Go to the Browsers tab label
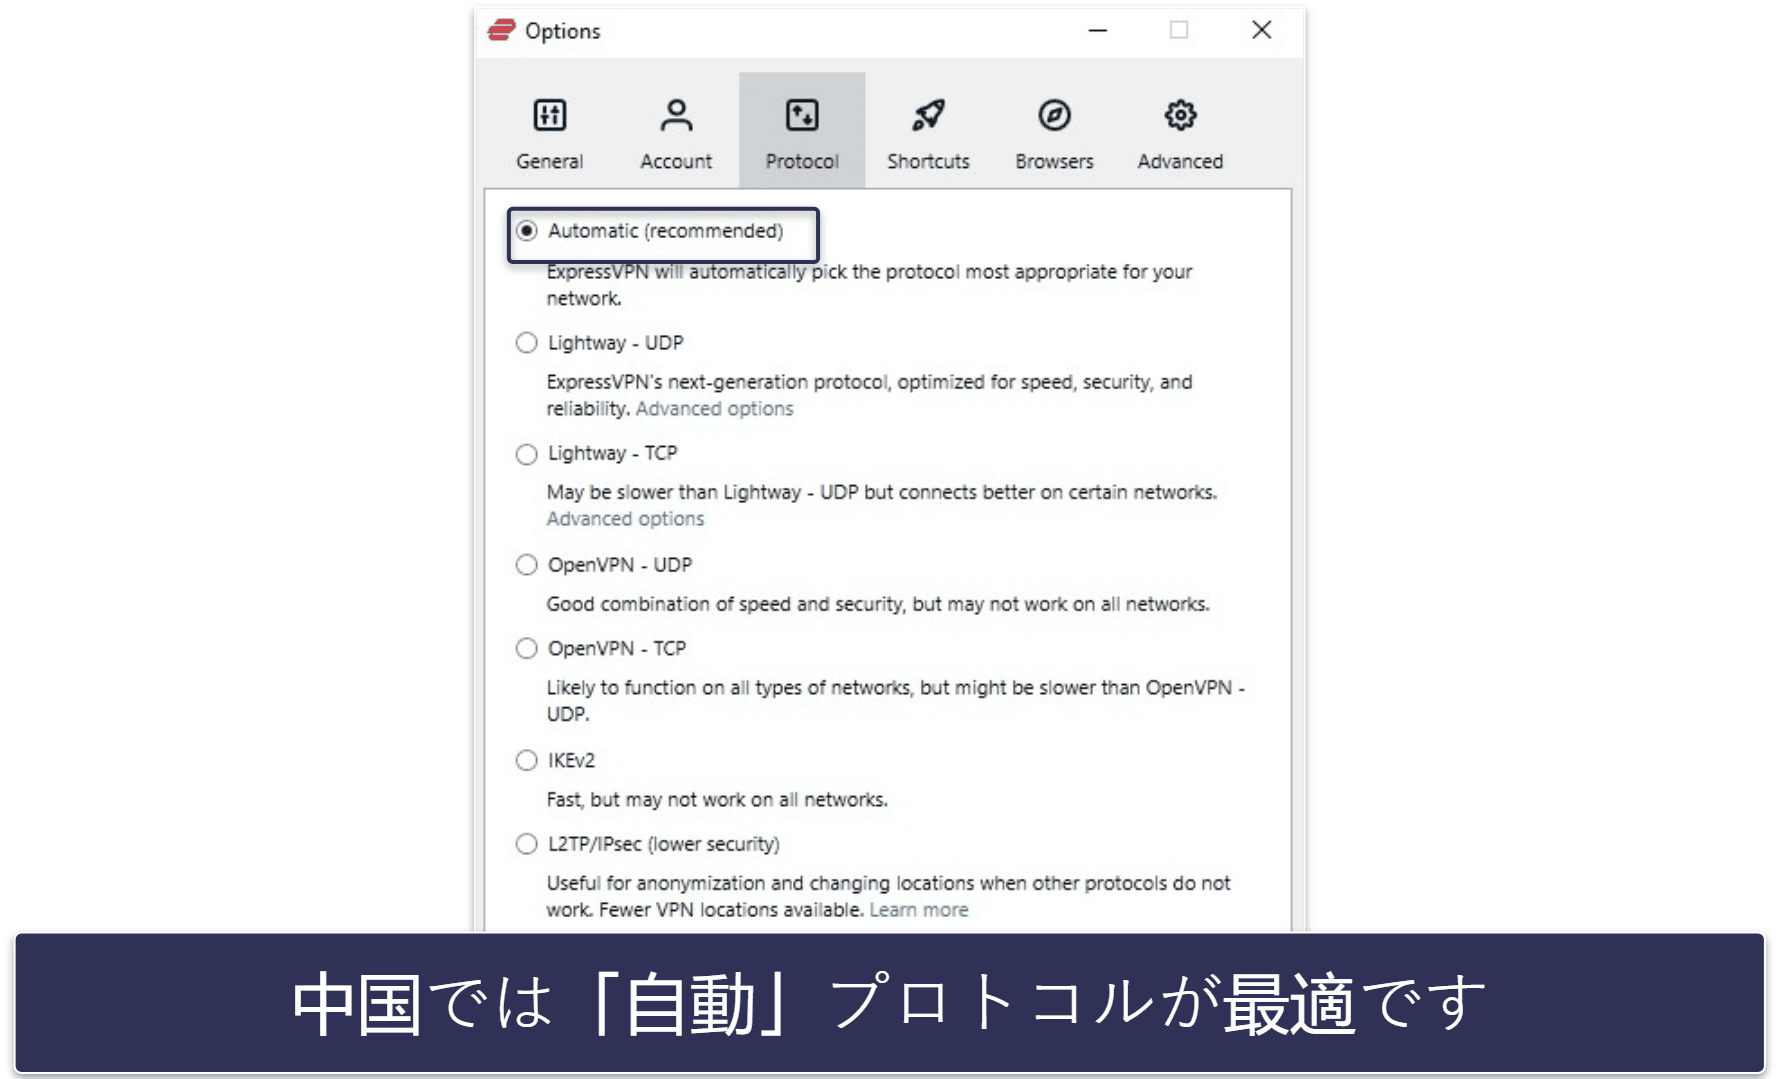The height and width of the screenshot is (1079, 1778). point(1054,161)
